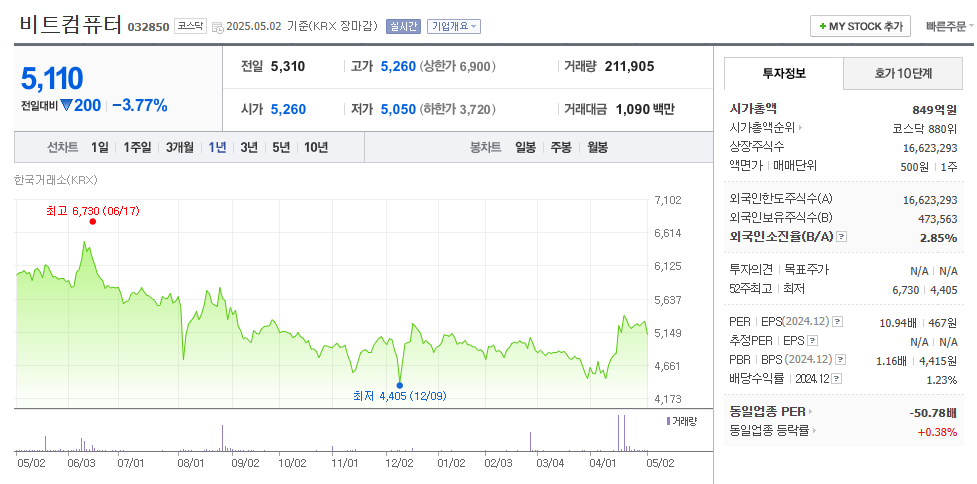Viewport: 977px width, 484px height.
Task: Expand the 빠른주문 menu
Action: 950,26
